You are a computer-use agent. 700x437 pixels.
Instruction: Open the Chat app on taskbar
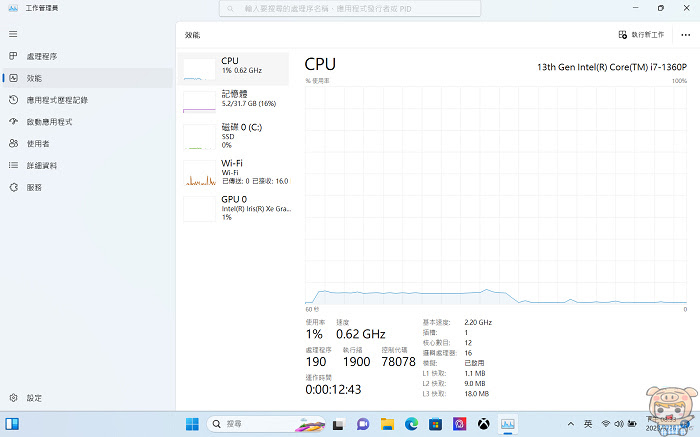click(362, 424)
